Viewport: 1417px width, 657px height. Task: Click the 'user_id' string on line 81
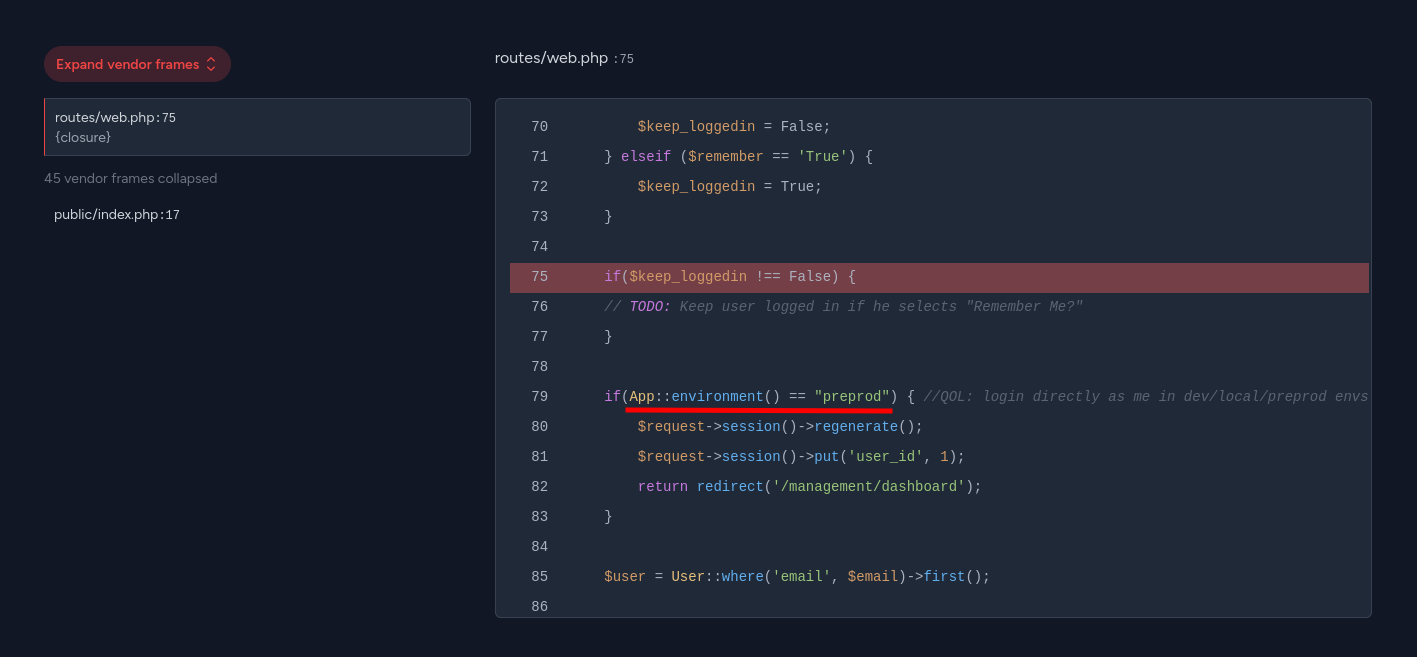tap(885, 457)
